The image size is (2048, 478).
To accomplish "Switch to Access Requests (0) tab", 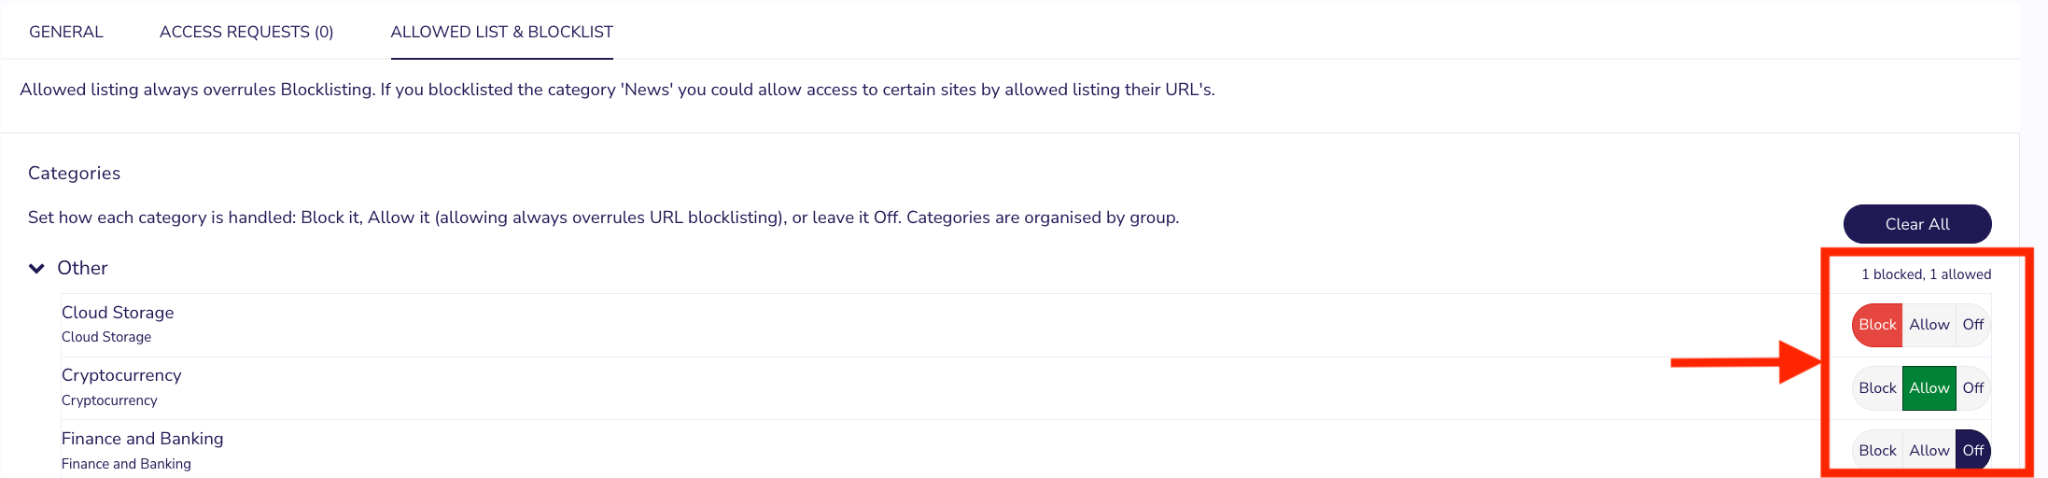I will (x=247, y=32).
